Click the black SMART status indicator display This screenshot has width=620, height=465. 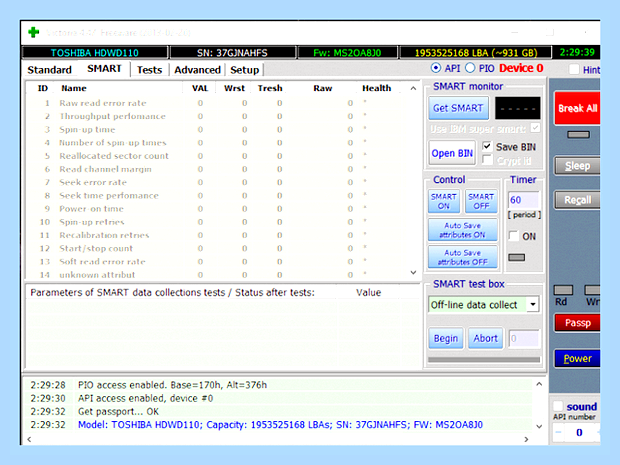click(x=517, y=108)
